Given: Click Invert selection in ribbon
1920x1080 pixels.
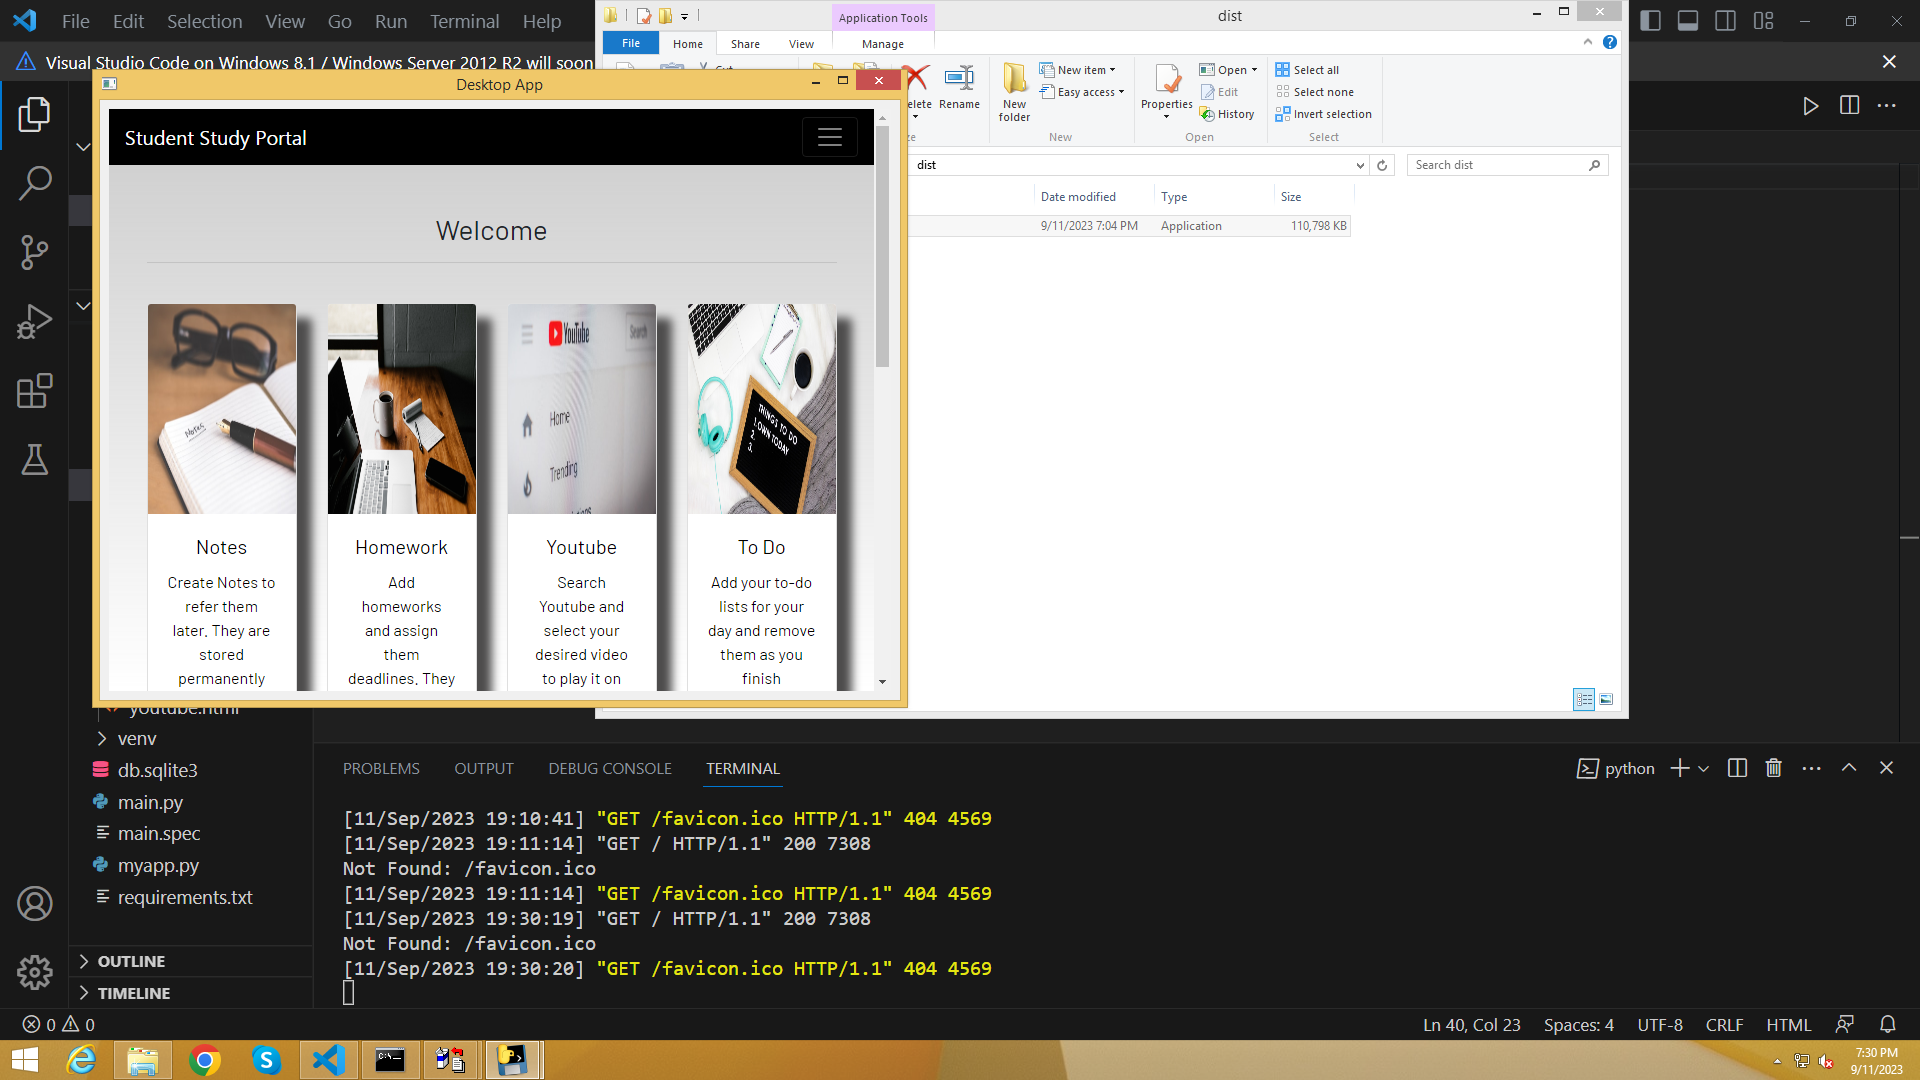Looking at the screenshot, I should click(1323, 114).
